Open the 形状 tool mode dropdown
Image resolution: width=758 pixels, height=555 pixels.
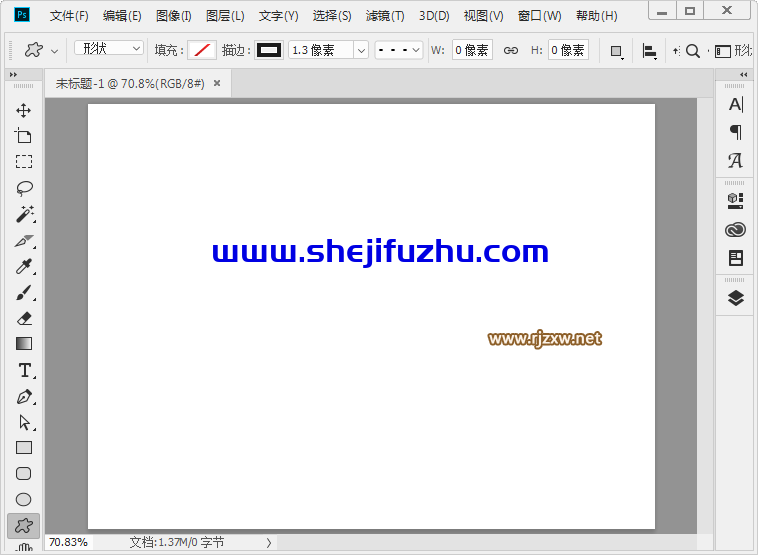[109, 48]
